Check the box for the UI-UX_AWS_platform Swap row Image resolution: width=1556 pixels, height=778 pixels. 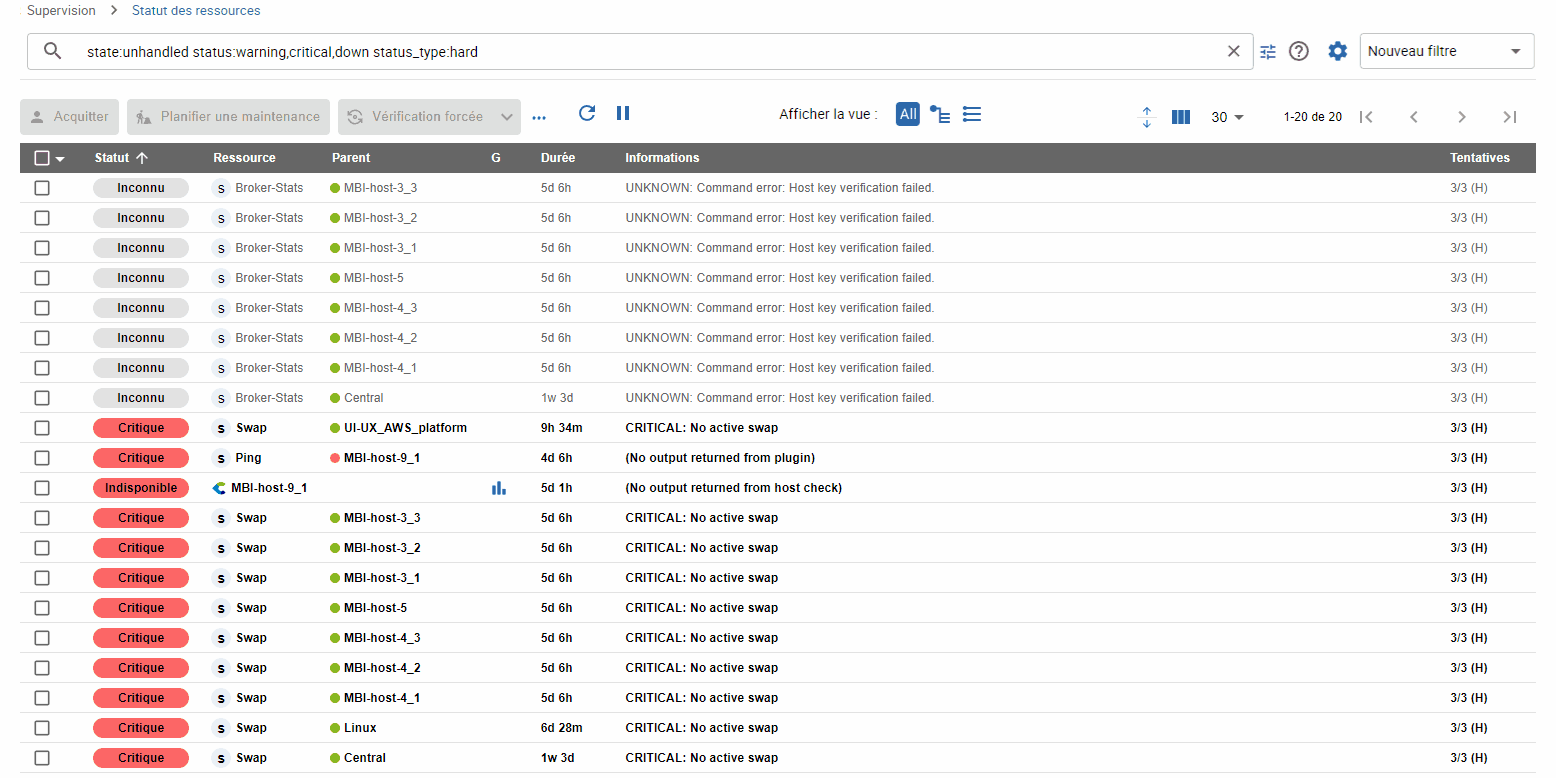(x=42, y=428)
